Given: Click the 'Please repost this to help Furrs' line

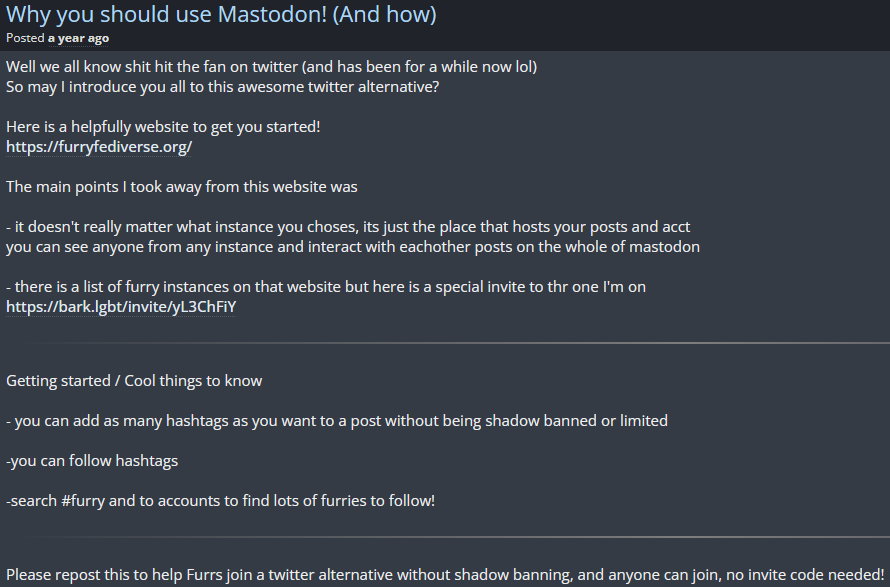Looking at the screenshot, I should pyautogui.click(x=445, y=575).
